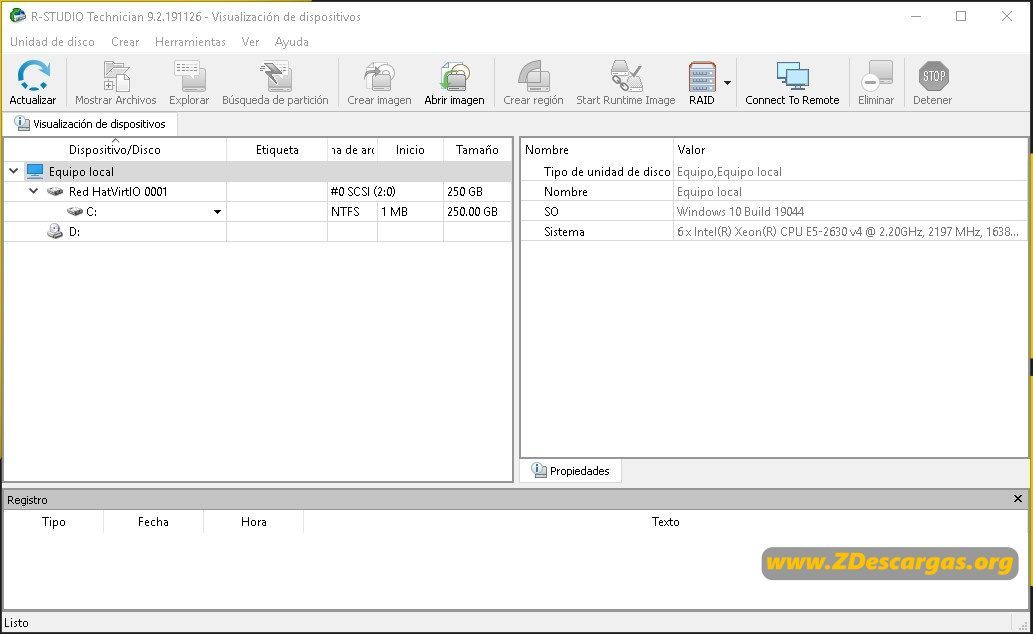Select the D: drive row

(x=258, y=231)
